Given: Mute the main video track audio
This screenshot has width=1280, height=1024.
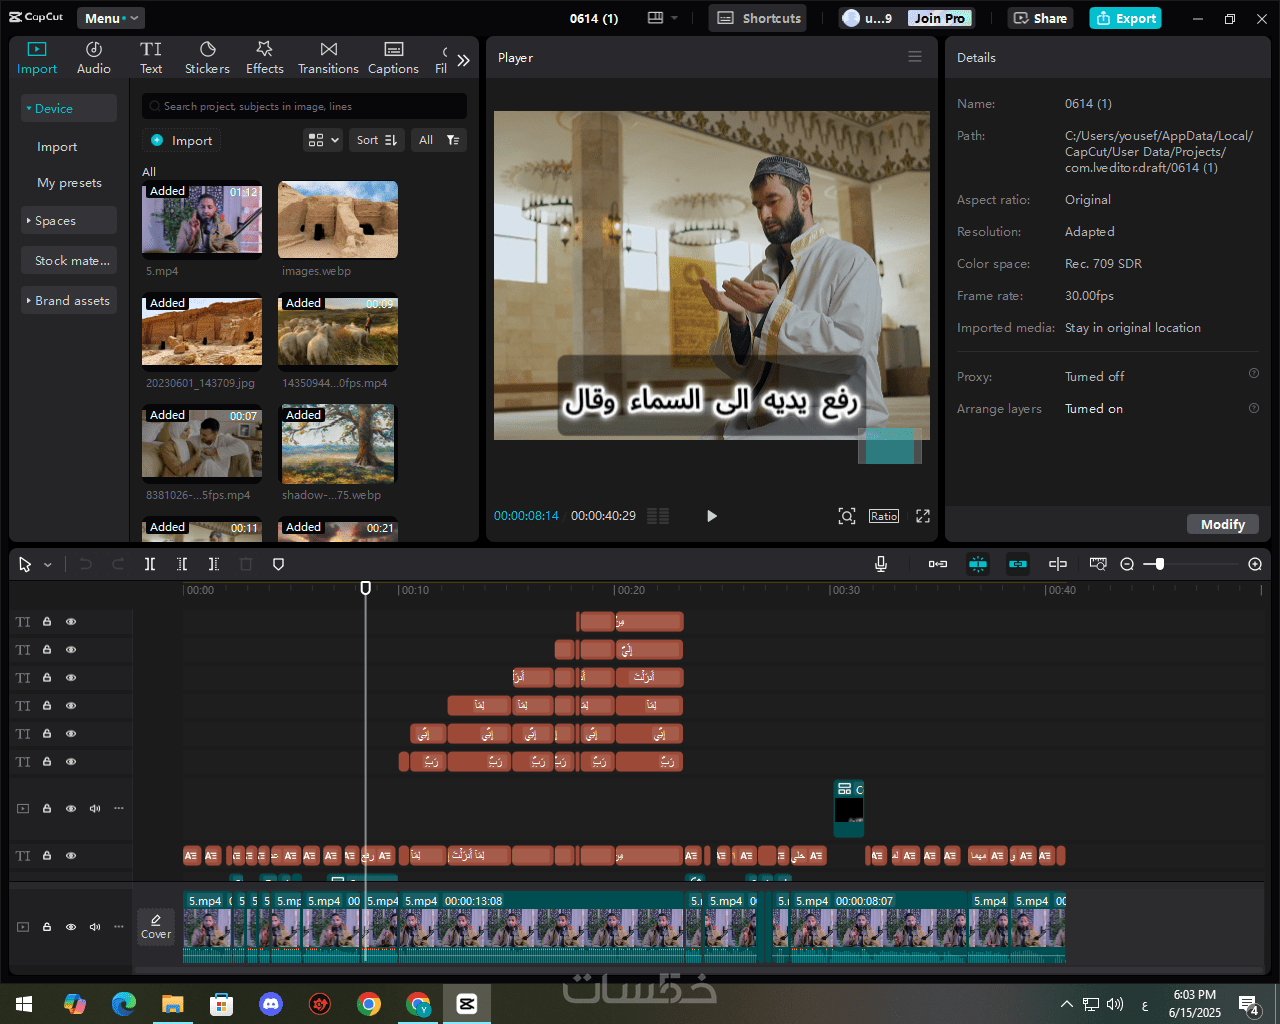Looking at the screenshot, I should click(x=95, y=927).
